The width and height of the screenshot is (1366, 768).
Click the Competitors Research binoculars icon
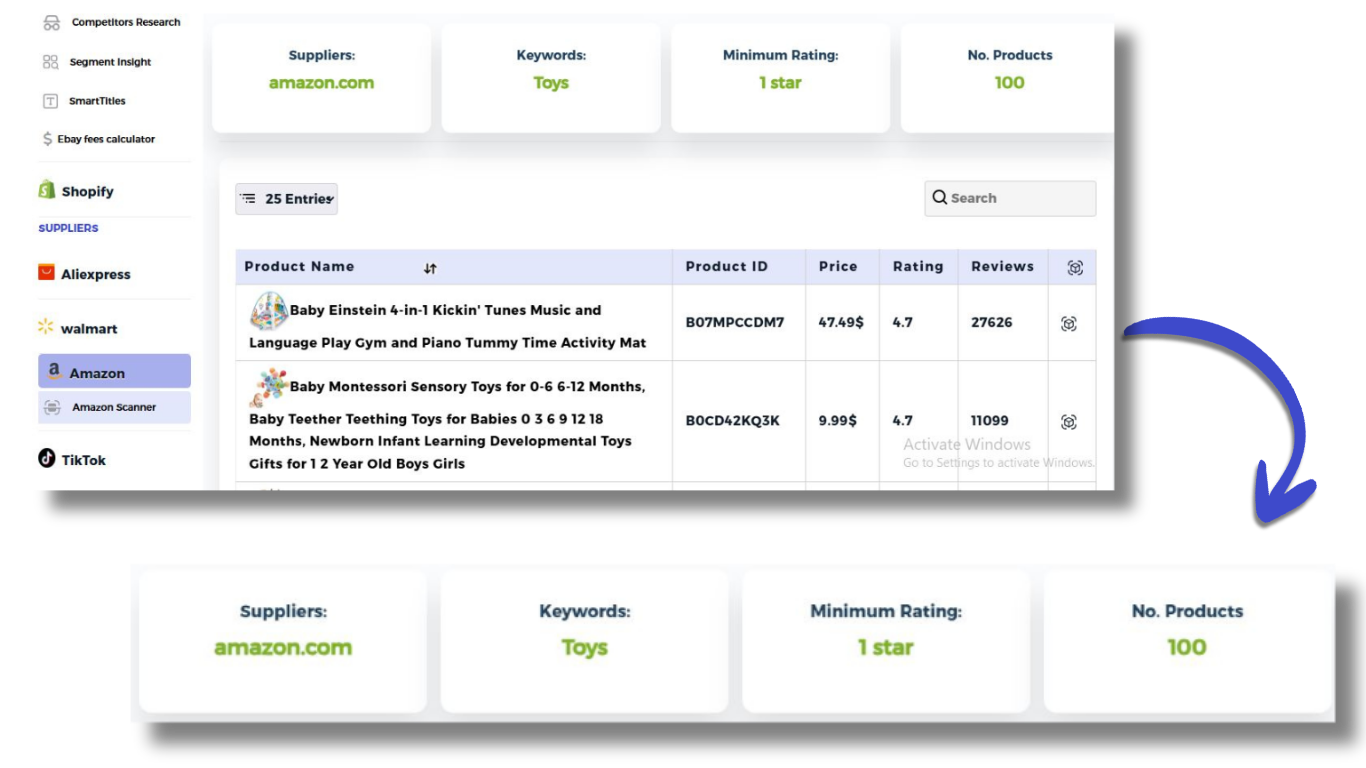tap(51, 22)
